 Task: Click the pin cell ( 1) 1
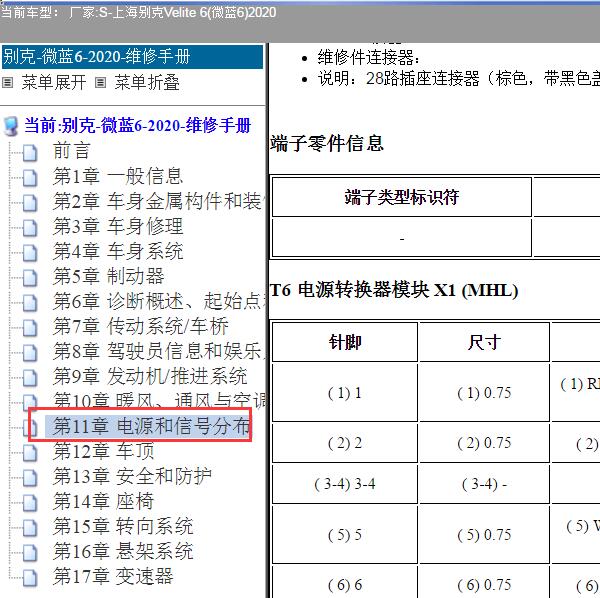(345, 393)
